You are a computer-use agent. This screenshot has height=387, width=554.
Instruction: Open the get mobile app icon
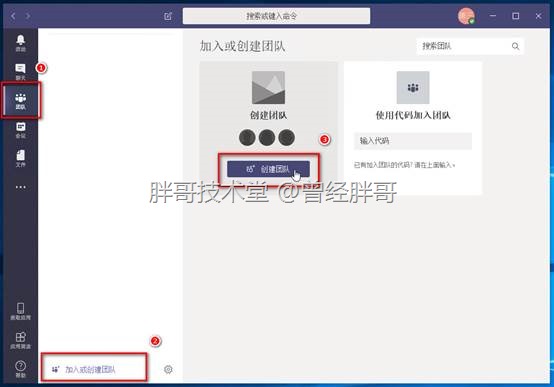(20, 311)
